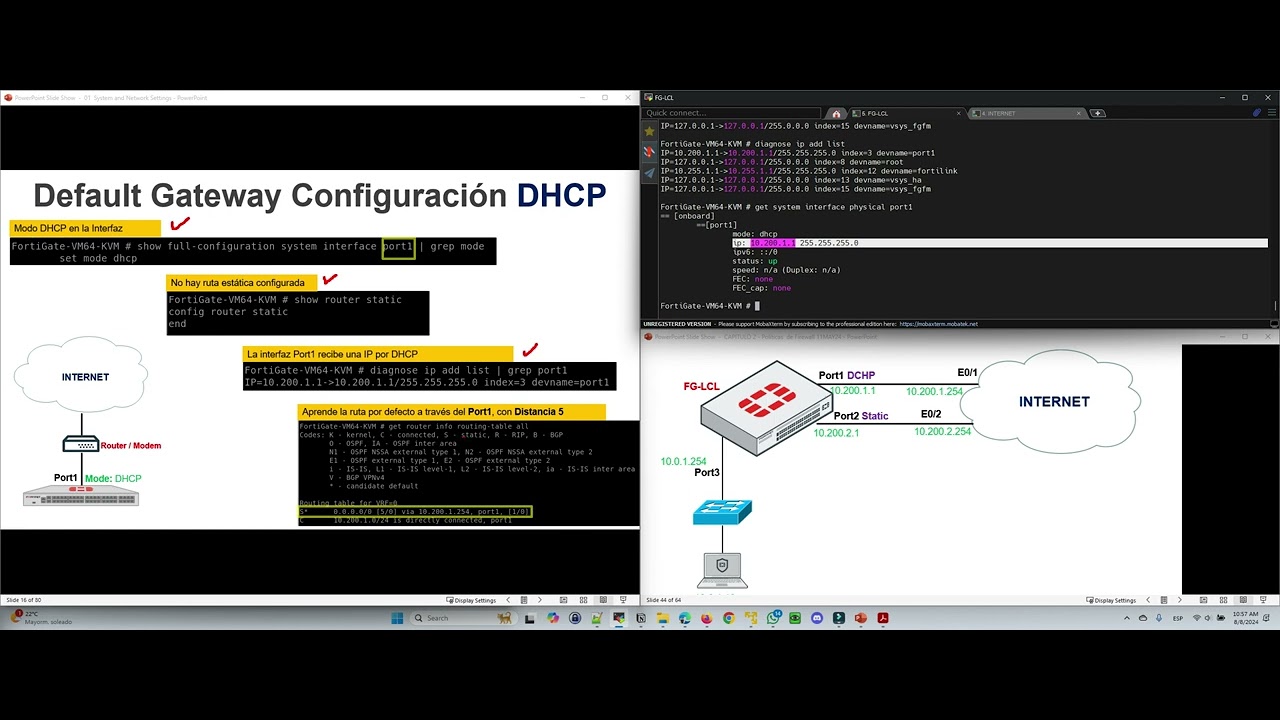Show hidden tray icons chevron

[1128, 618]
